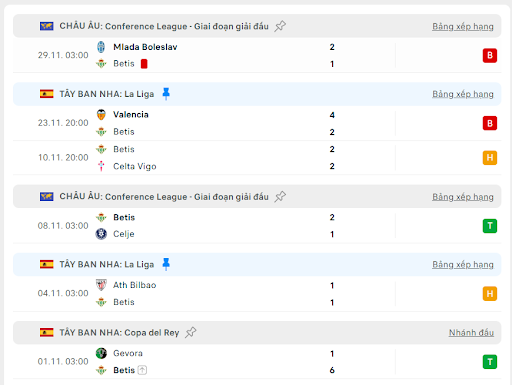512x385 pixels.
Task: Click the Celje club crest
Action: click(101, 234)
